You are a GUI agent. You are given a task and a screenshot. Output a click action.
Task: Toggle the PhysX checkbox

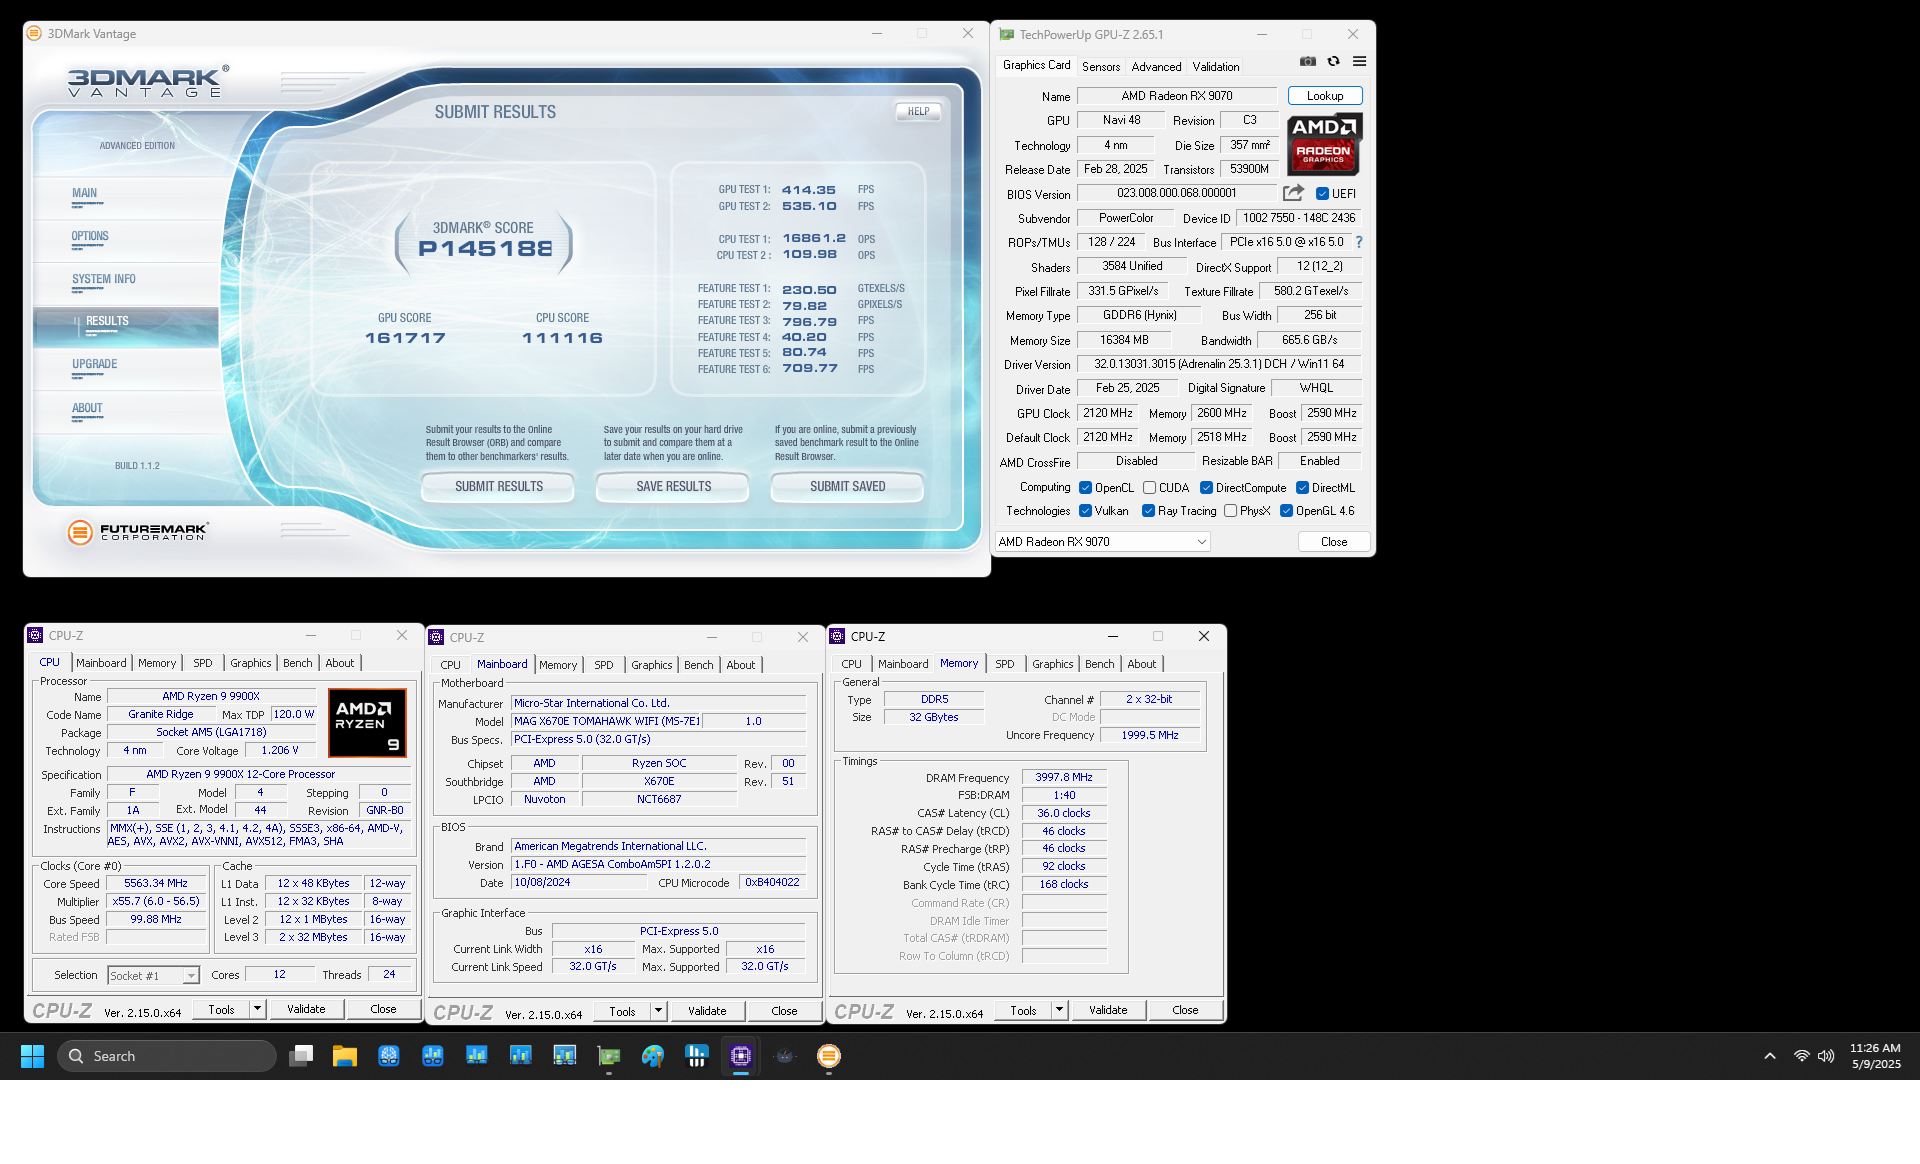coord(1230,511)
